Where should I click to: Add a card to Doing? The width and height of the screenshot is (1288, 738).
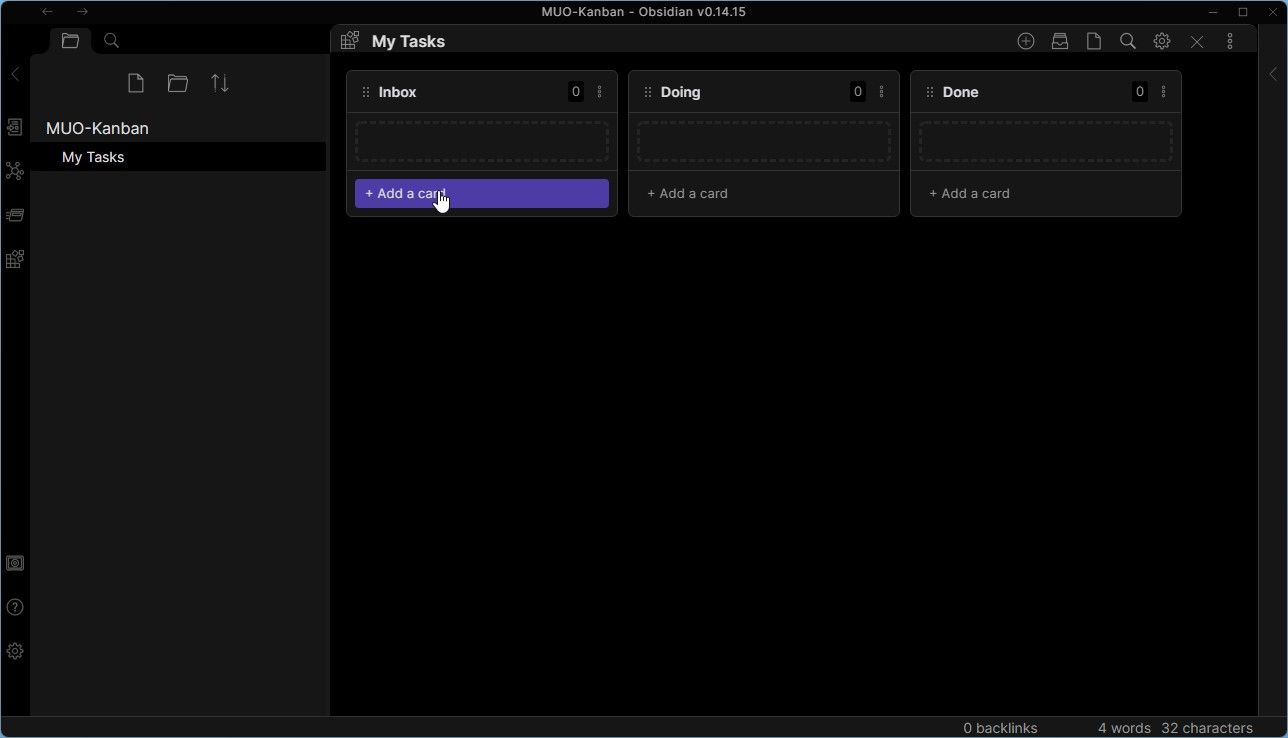(764, 194)
